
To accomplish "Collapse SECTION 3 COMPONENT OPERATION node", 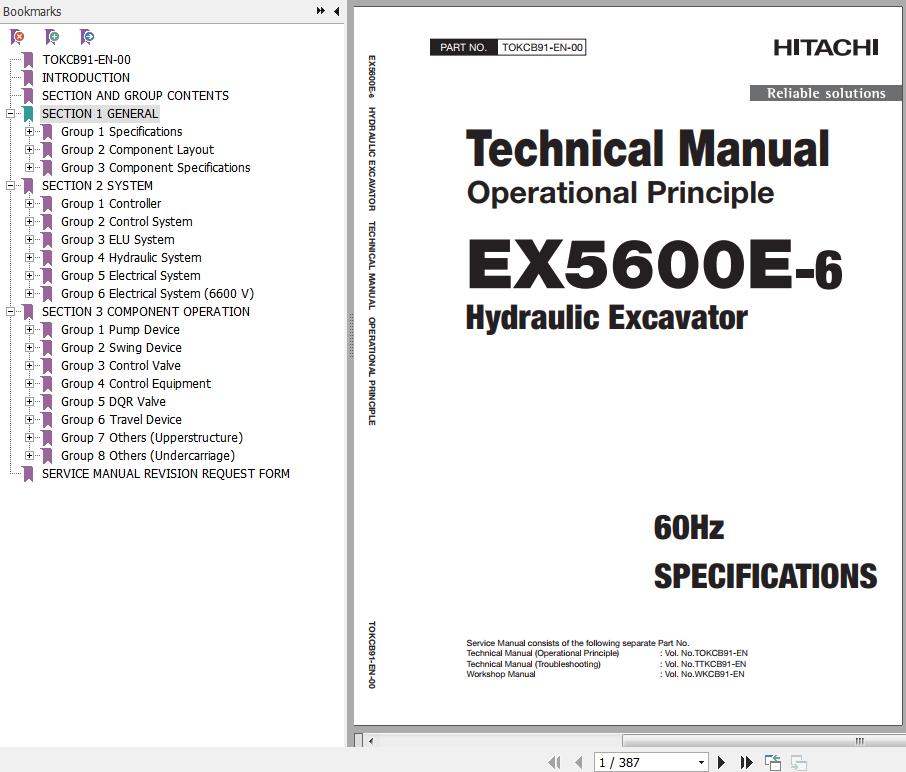I will pyautogui.click(x=10, y=311).
